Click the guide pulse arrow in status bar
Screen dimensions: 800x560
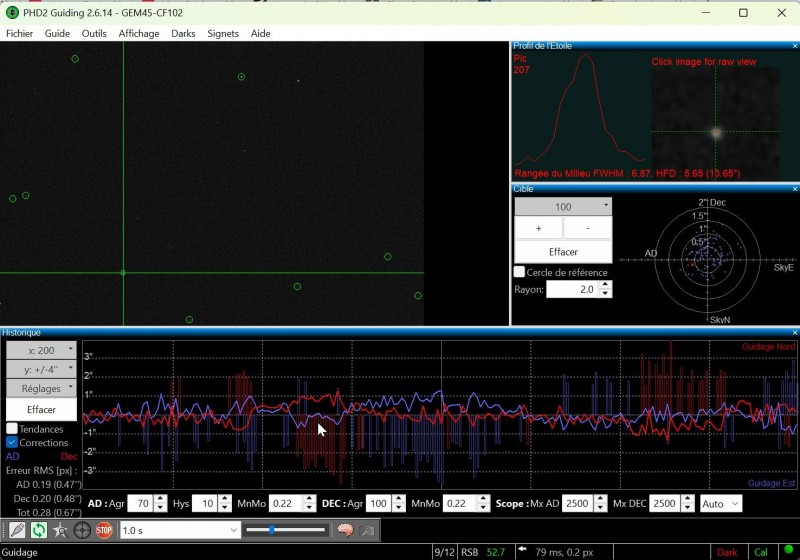tap(522, 549)
